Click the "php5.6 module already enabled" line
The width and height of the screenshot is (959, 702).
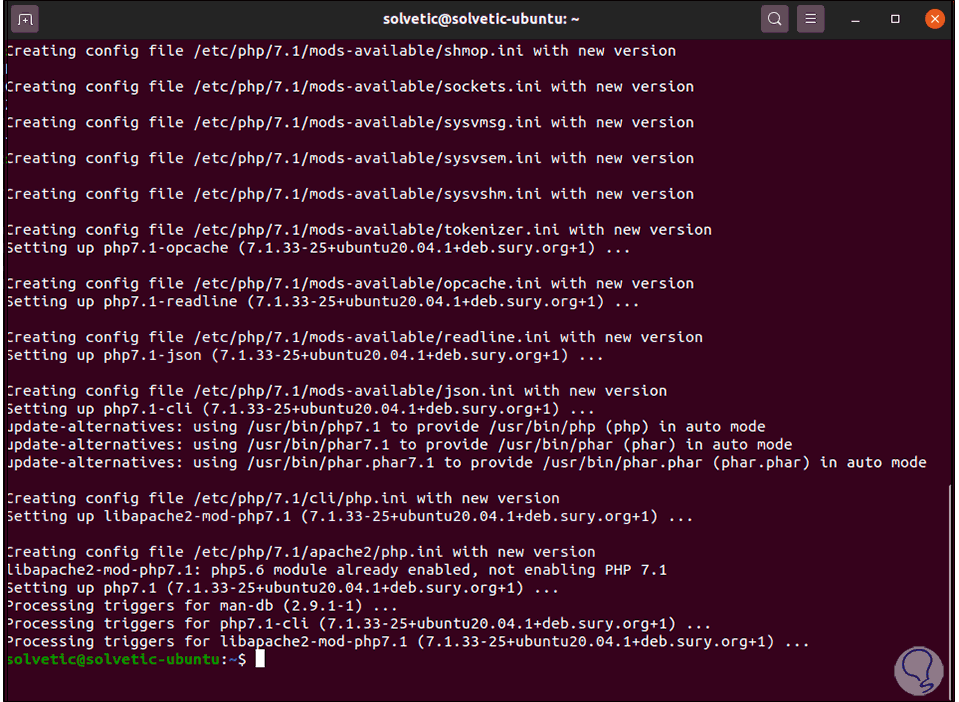pyautogui.click(x=336, y=570)
